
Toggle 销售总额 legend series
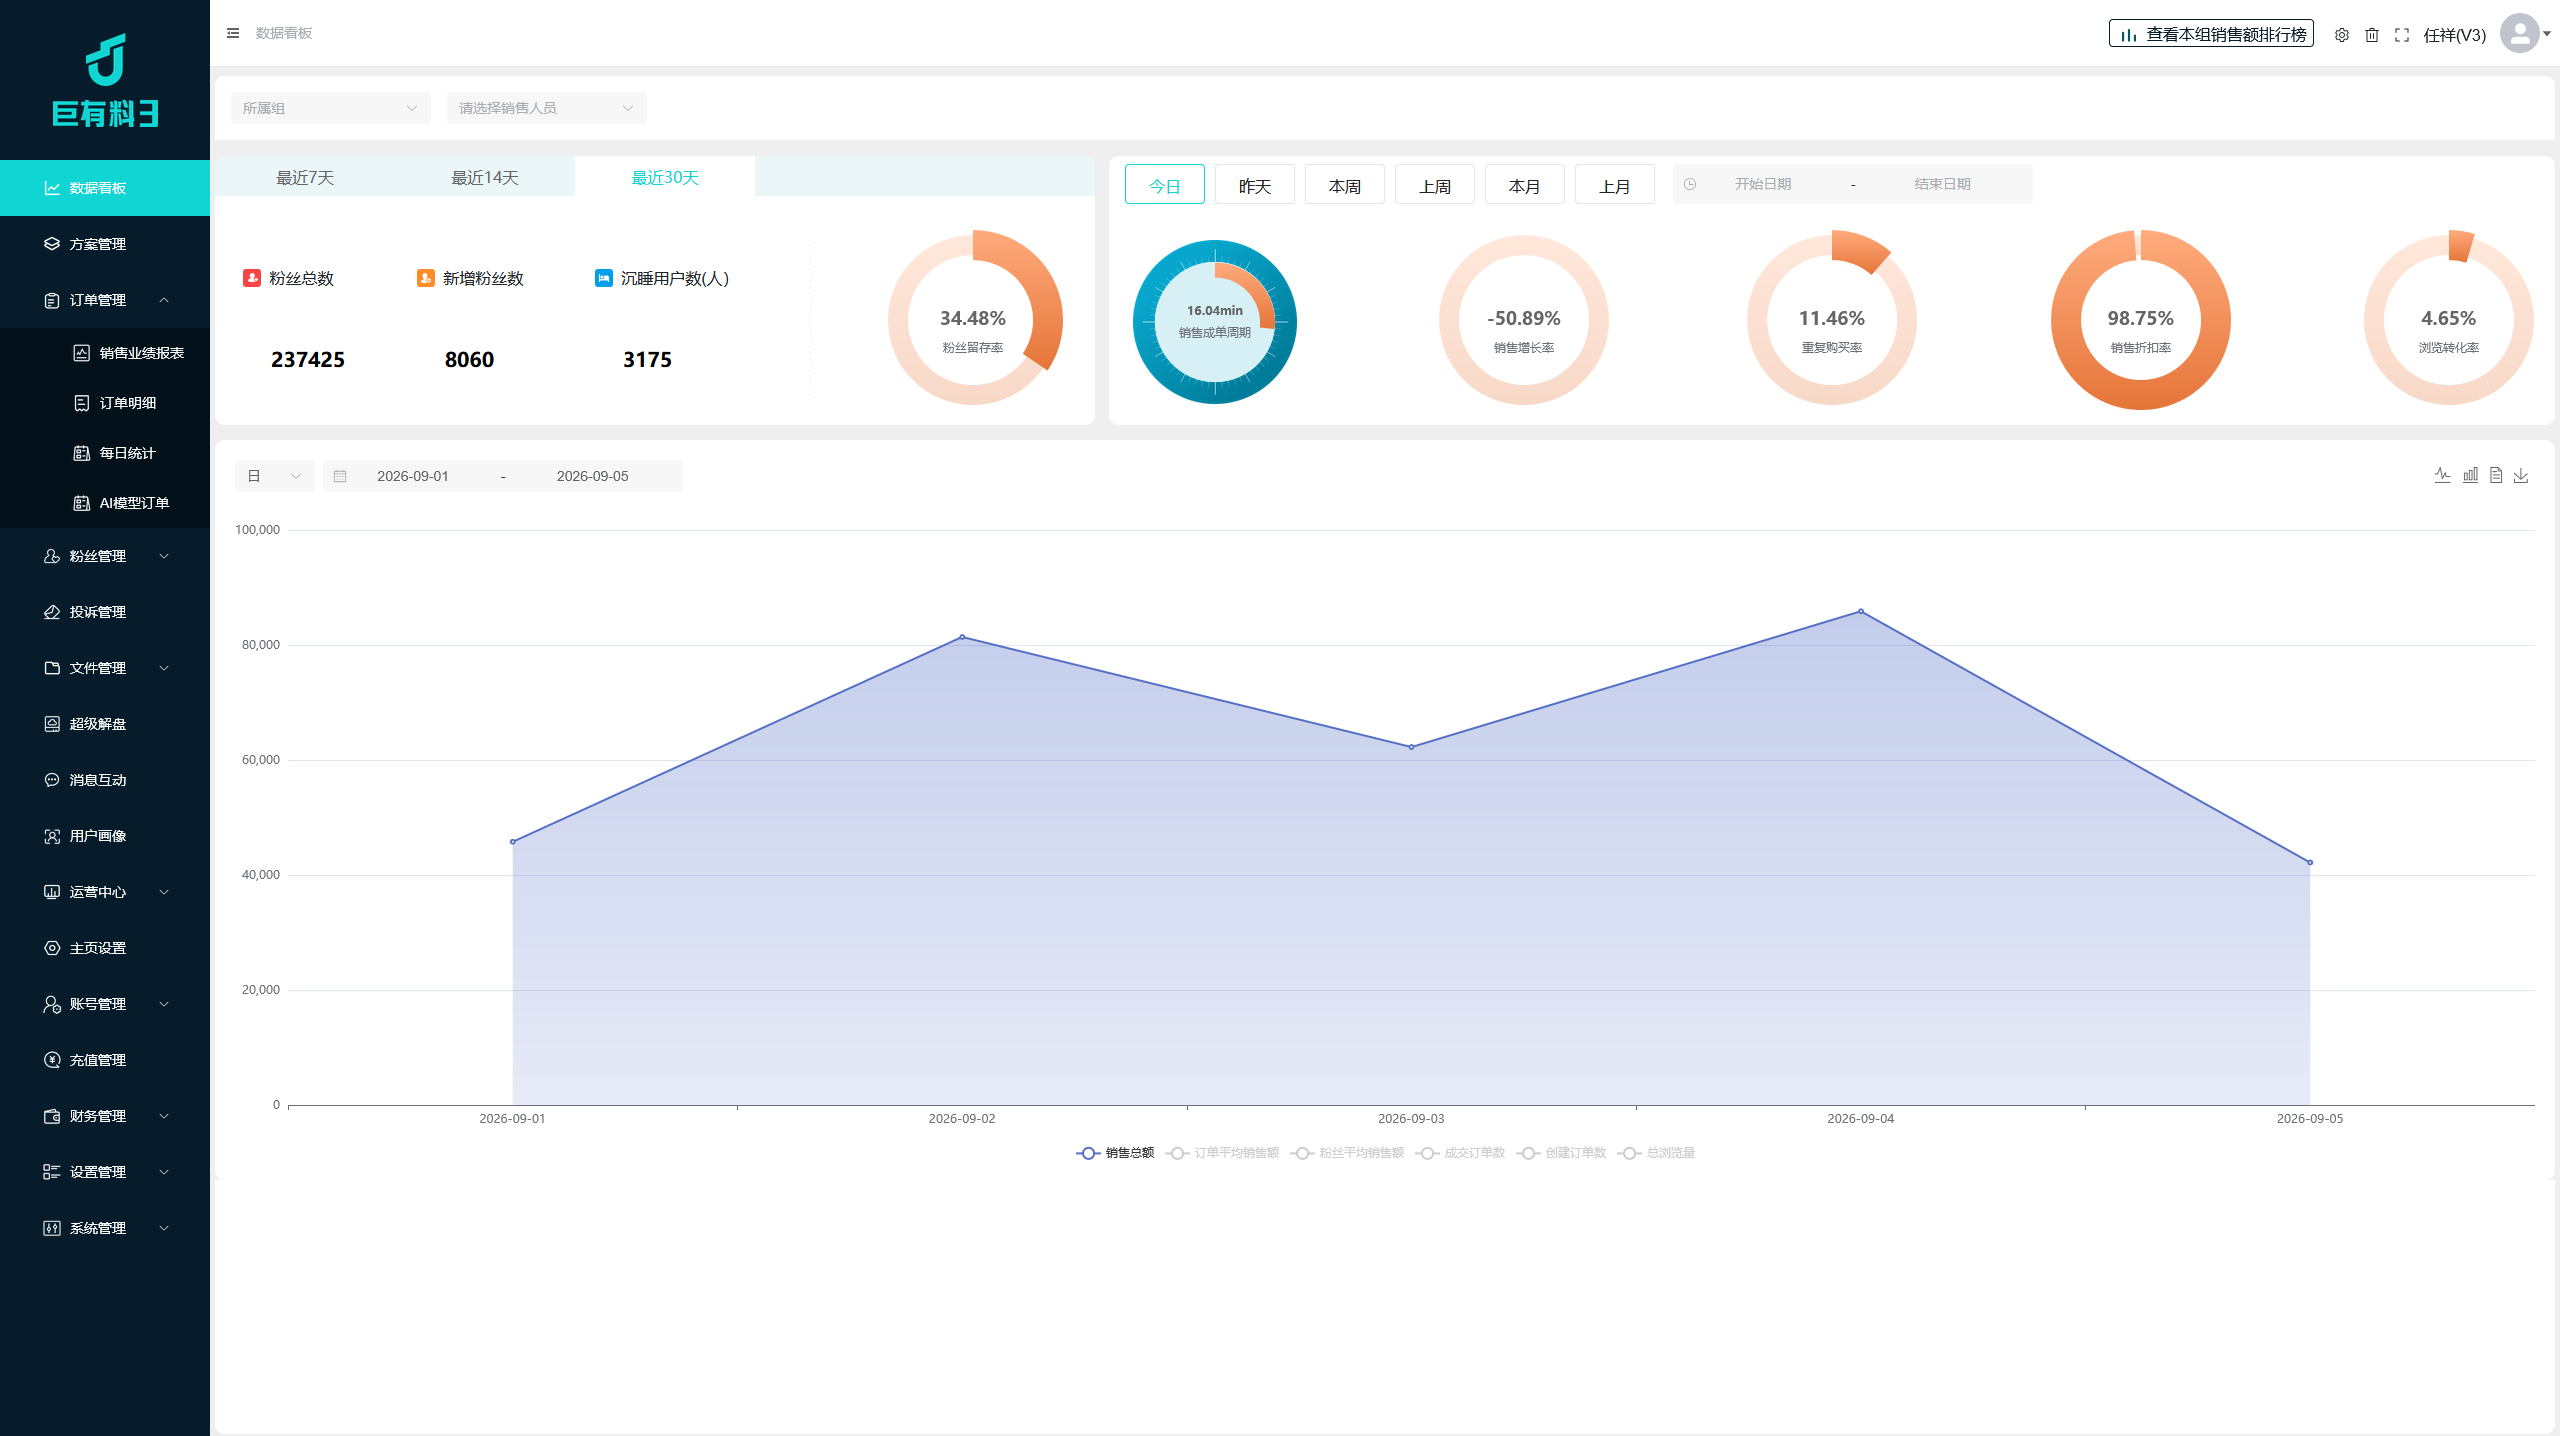click(1115, 1153)
